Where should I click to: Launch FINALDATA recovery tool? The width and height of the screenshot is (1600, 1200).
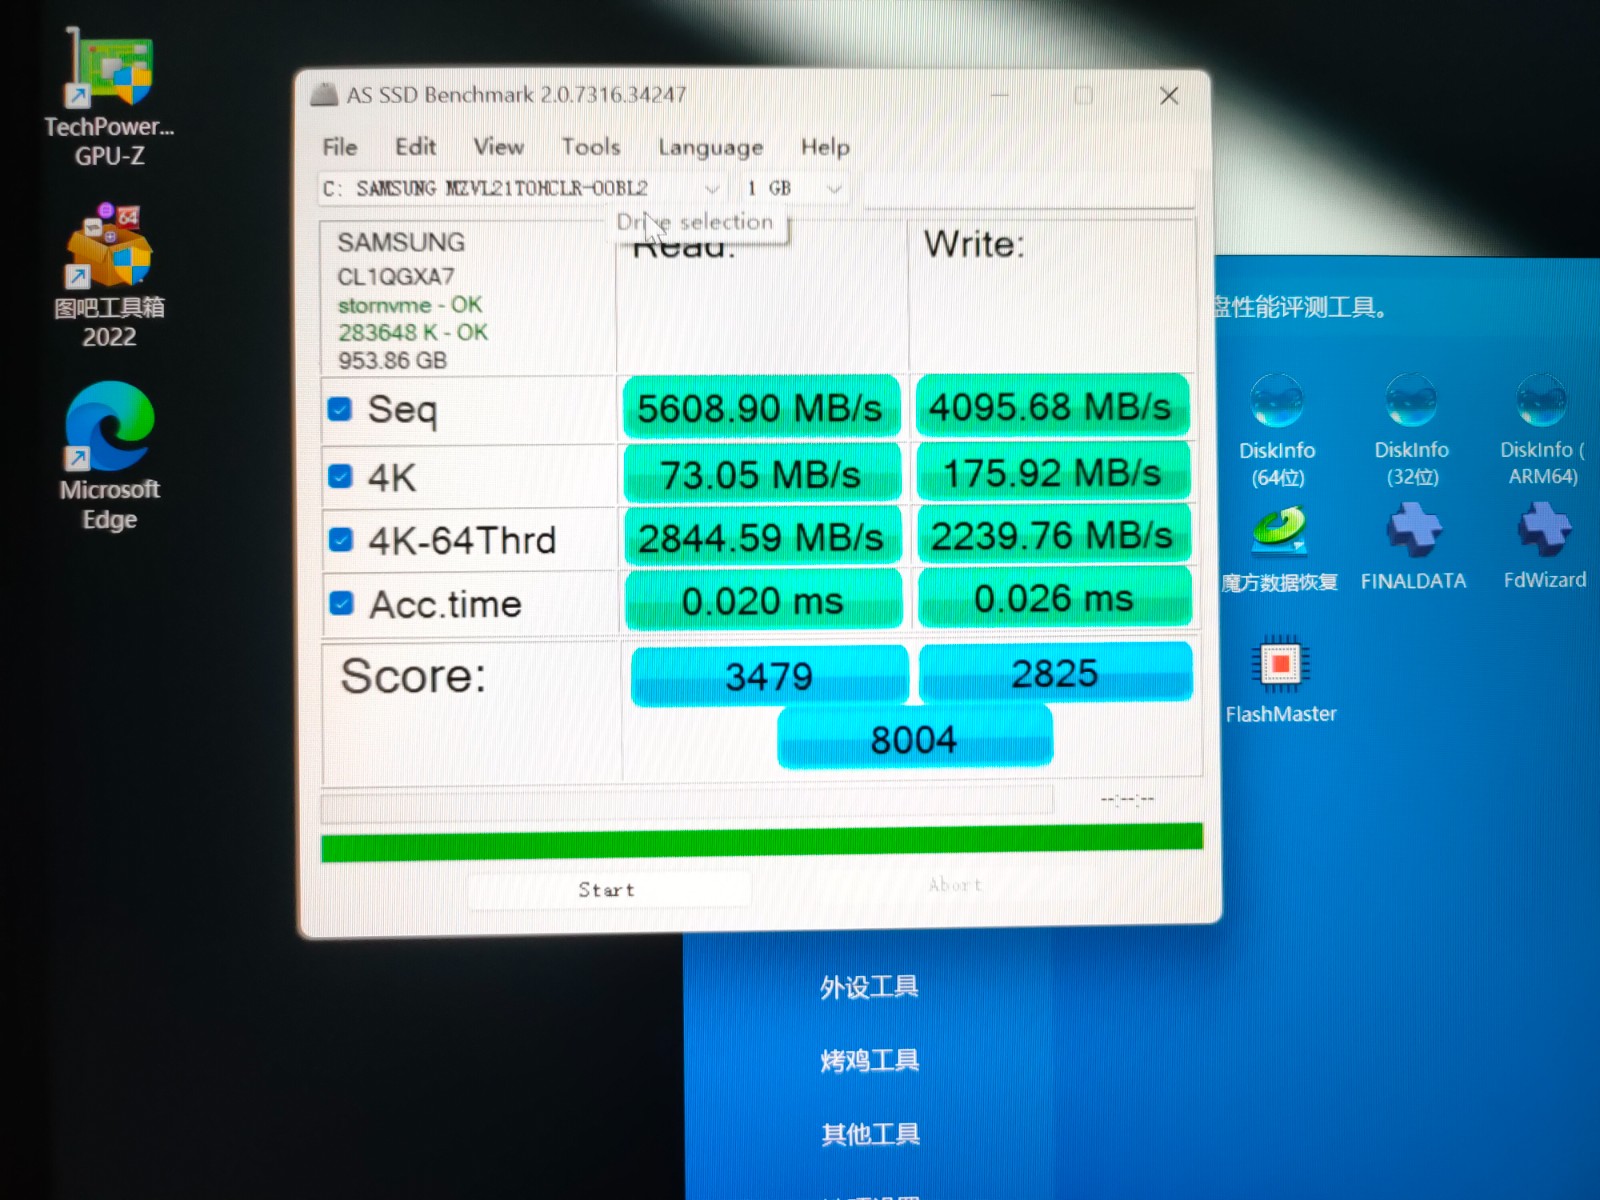click(1413, 547)
